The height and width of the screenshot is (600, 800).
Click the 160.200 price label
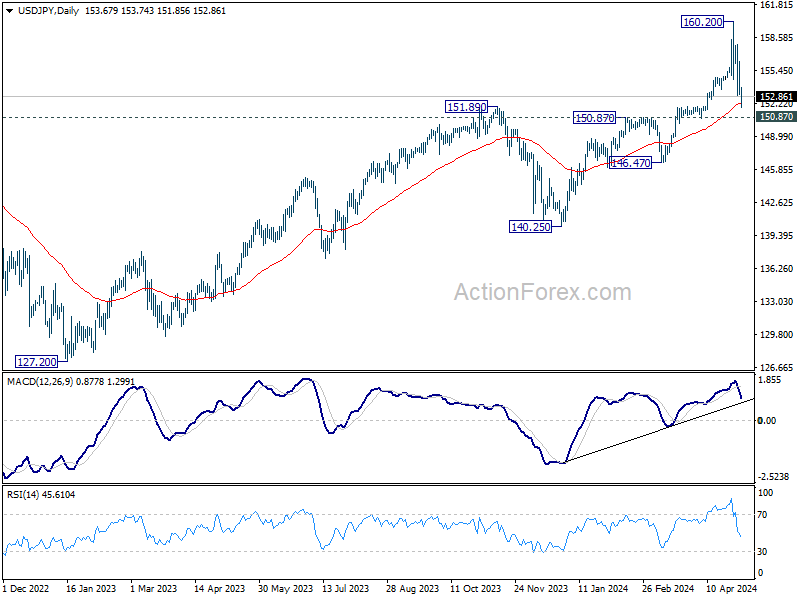pos(703,22)
